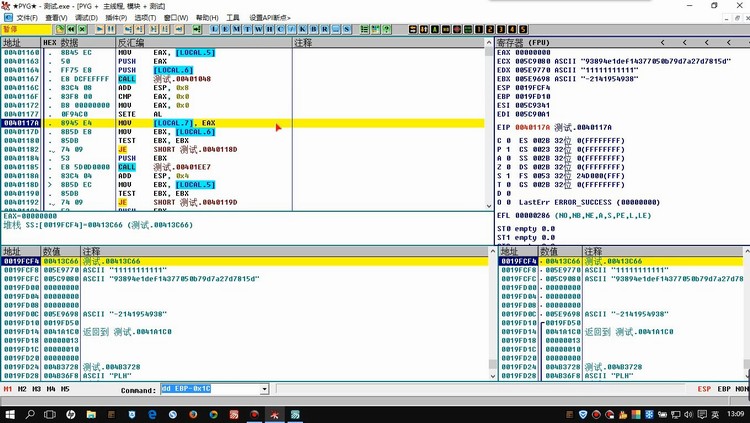Click inside the Command input field
The height and width of the screenshot is (423, 750).
(x=210, y=390)
